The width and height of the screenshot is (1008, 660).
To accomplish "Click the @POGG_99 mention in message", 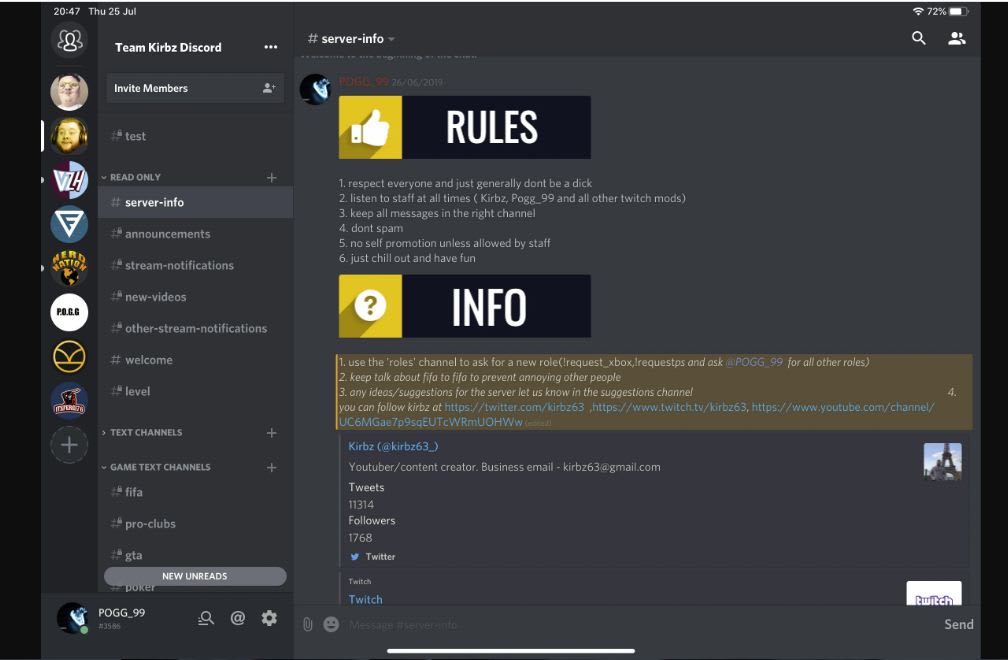I will click(x=754, y=362).
